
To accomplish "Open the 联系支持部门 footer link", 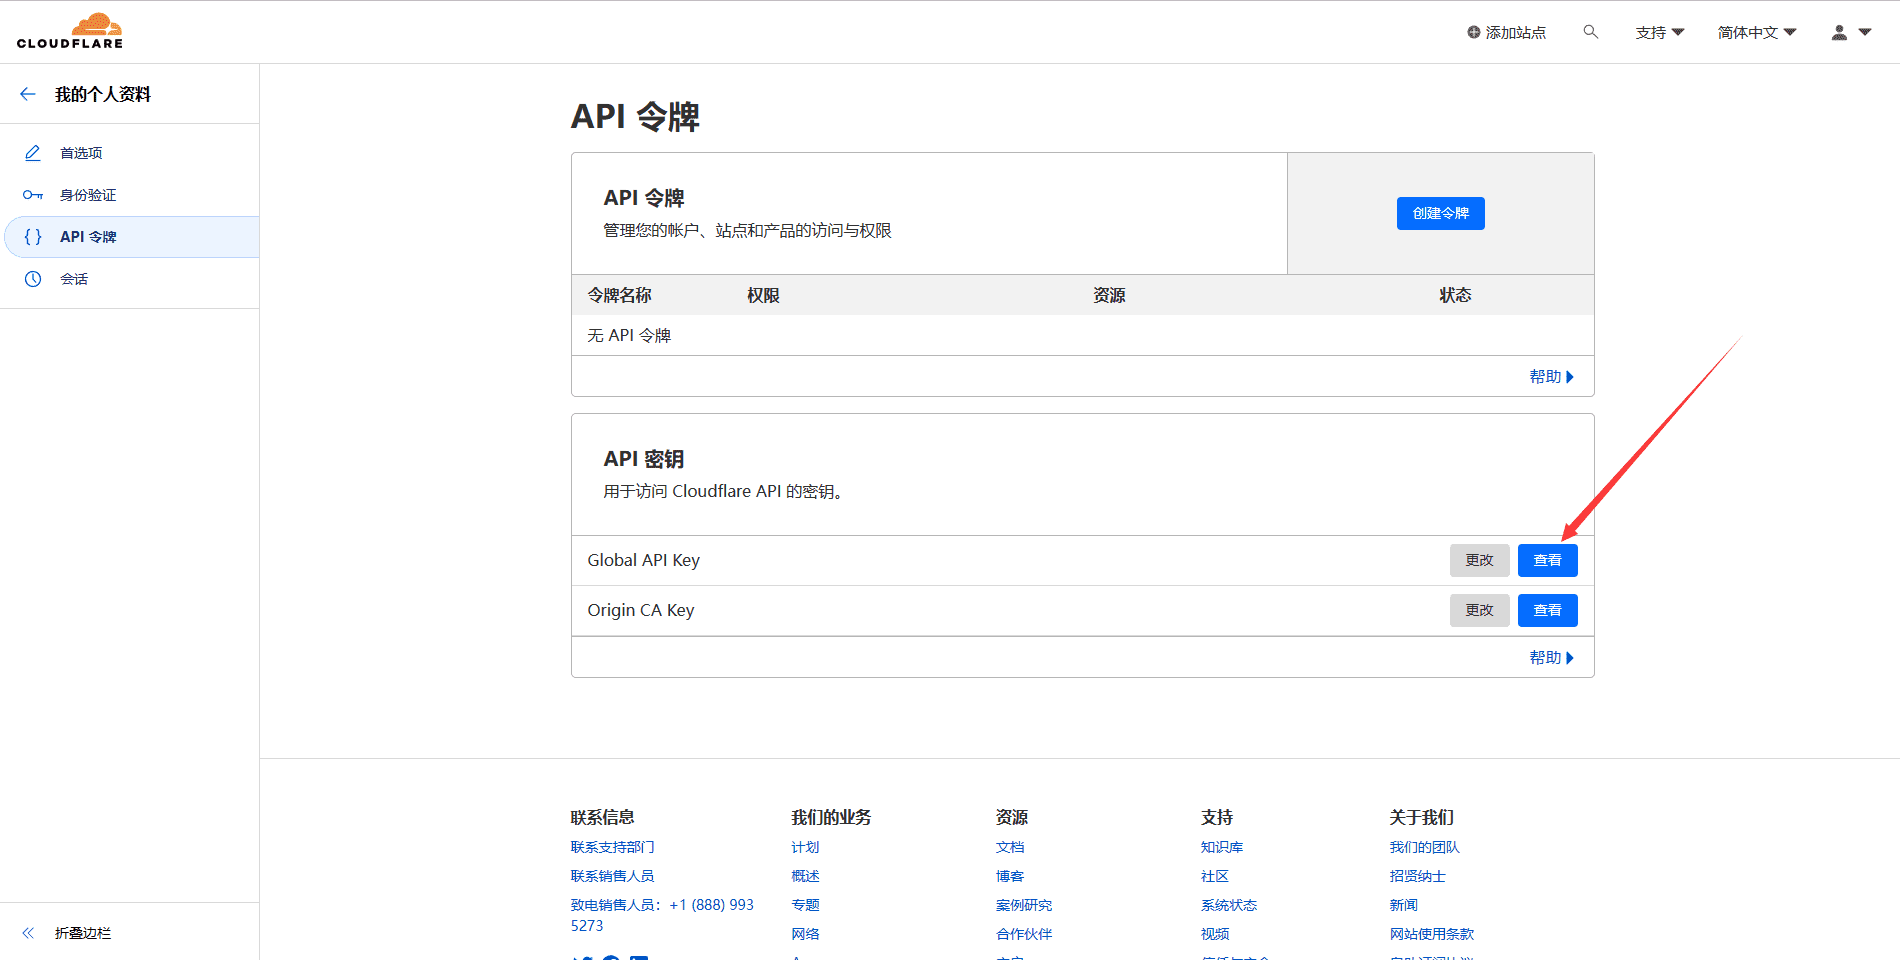I will click(x=612, y=847).
